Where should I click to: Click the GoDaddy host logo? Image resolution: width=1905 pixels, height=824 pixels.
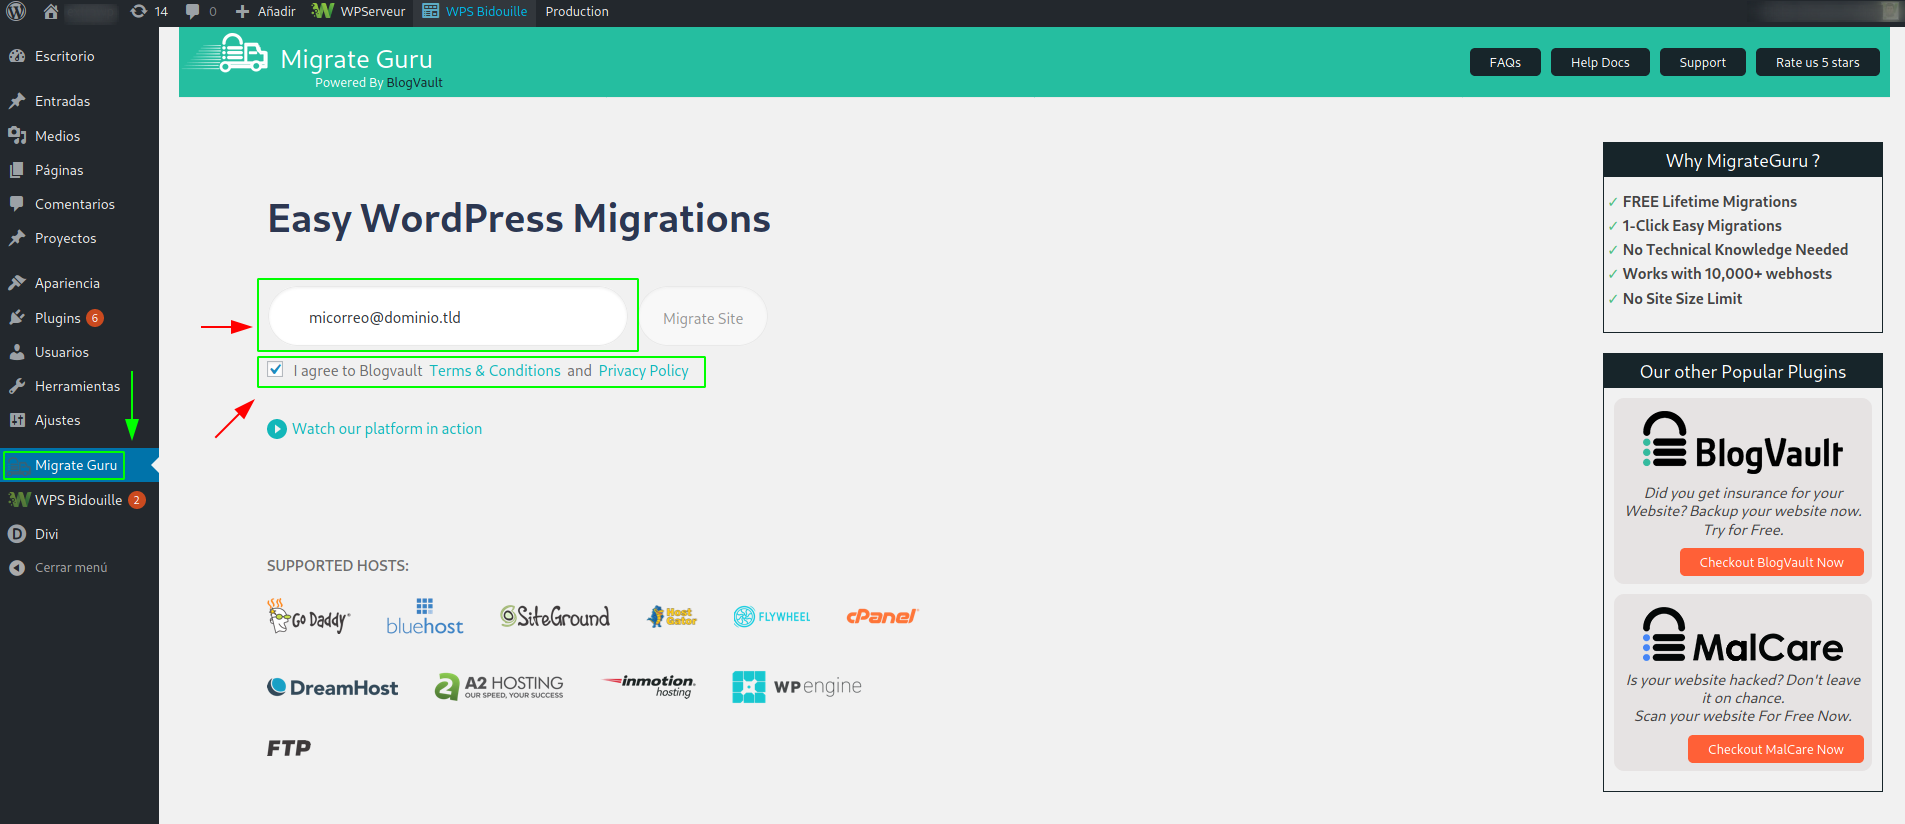coord(308,616)
